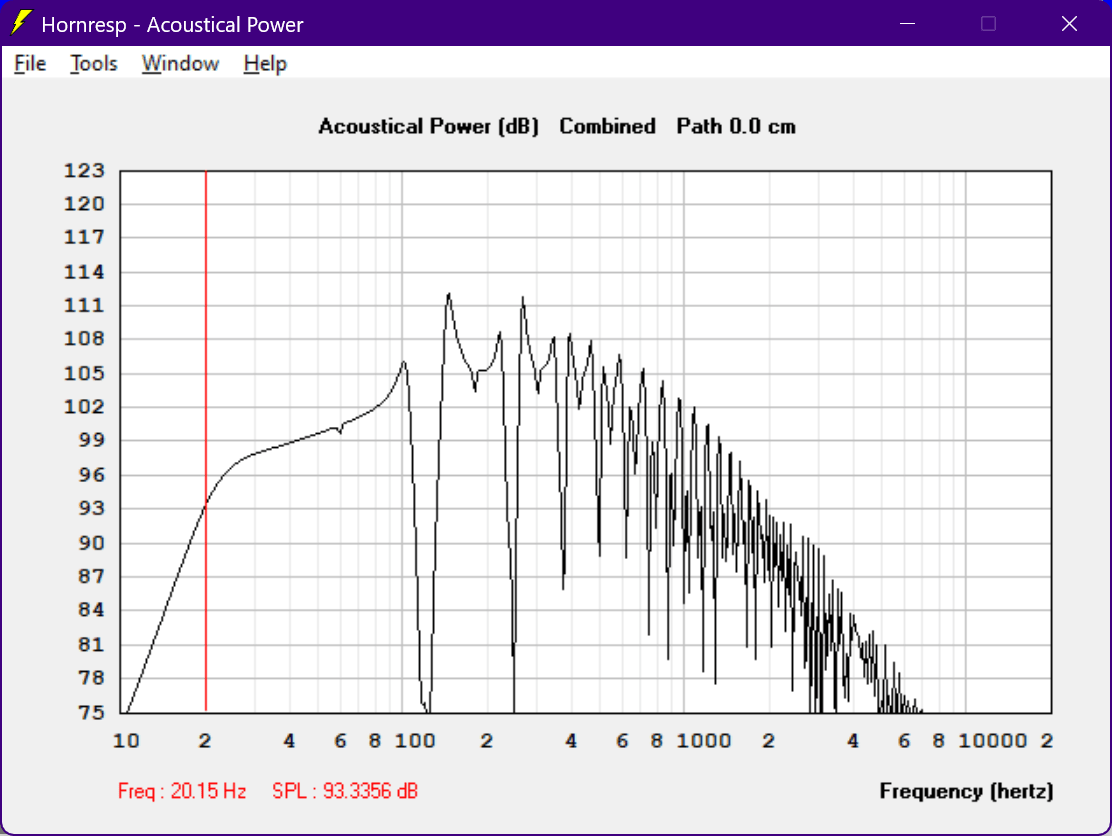Click the red frequency marker line
Screen dimensions: 1112x836
206,441
